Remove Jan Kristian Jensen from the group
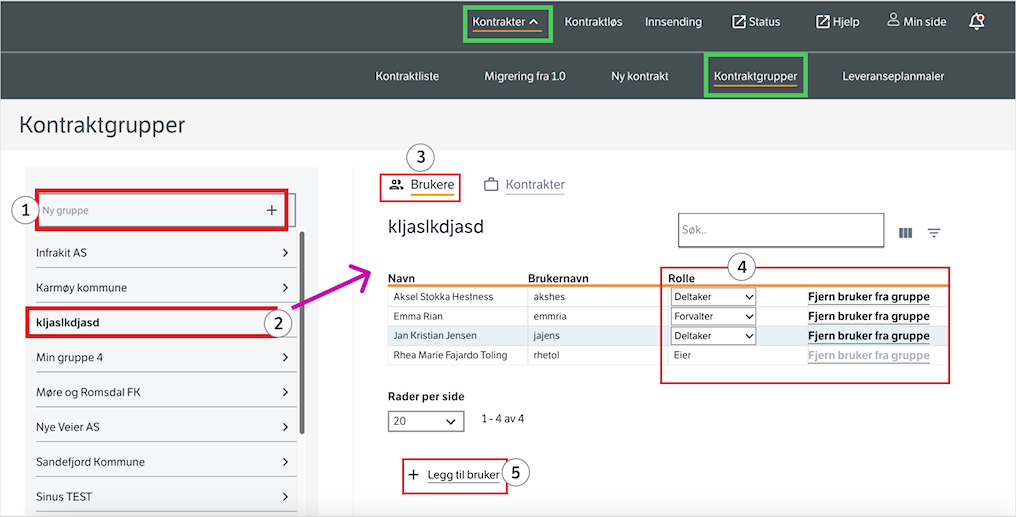Screen dimensions: 1016x517 (x=868, y=336)
